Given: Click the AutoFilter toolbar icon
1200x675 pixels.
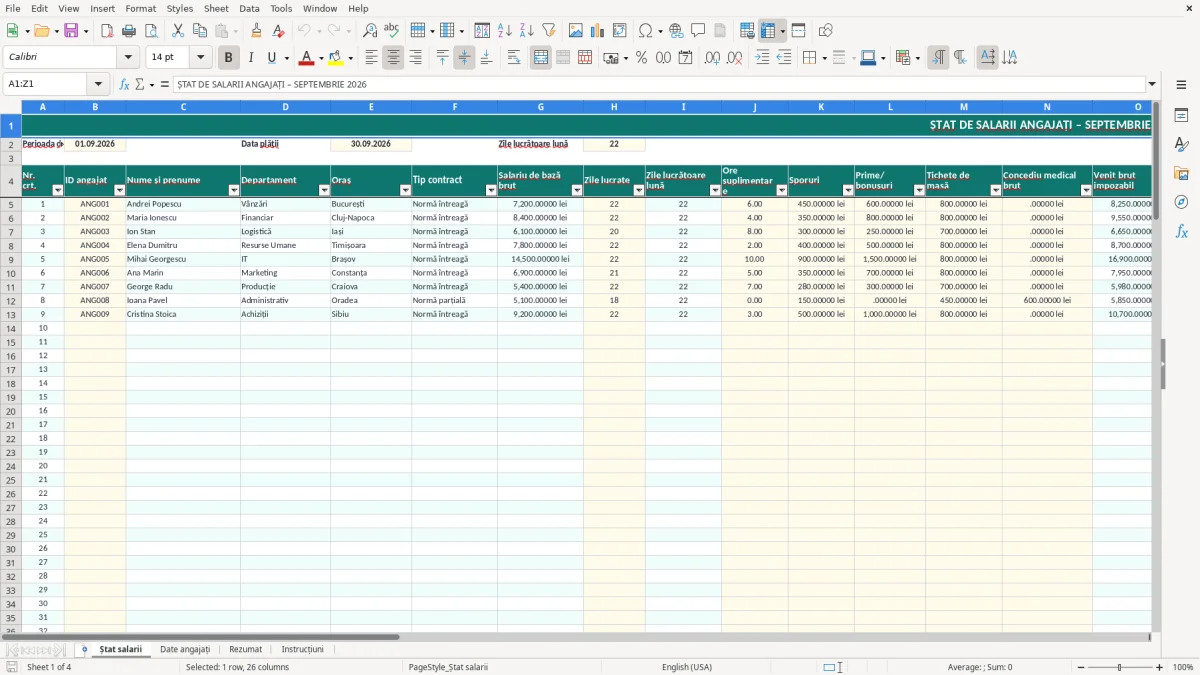Looking at the screenshot, I should [548, 31].
